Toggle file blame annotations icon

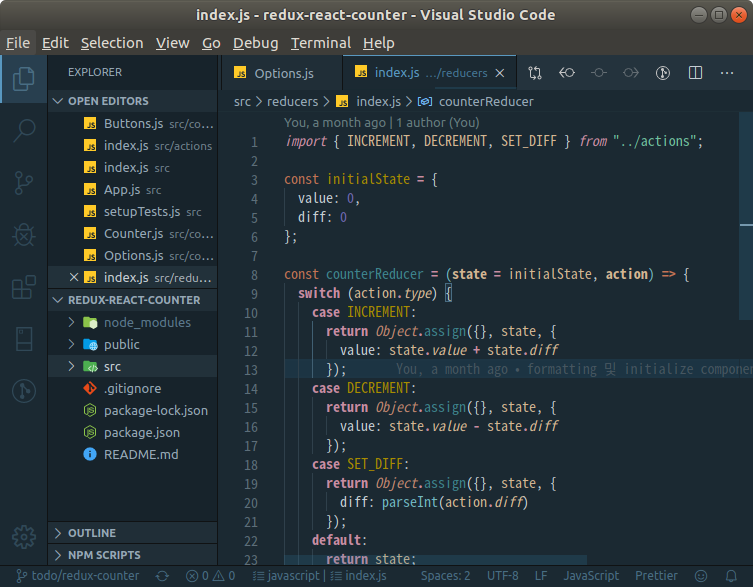[663, 73]
